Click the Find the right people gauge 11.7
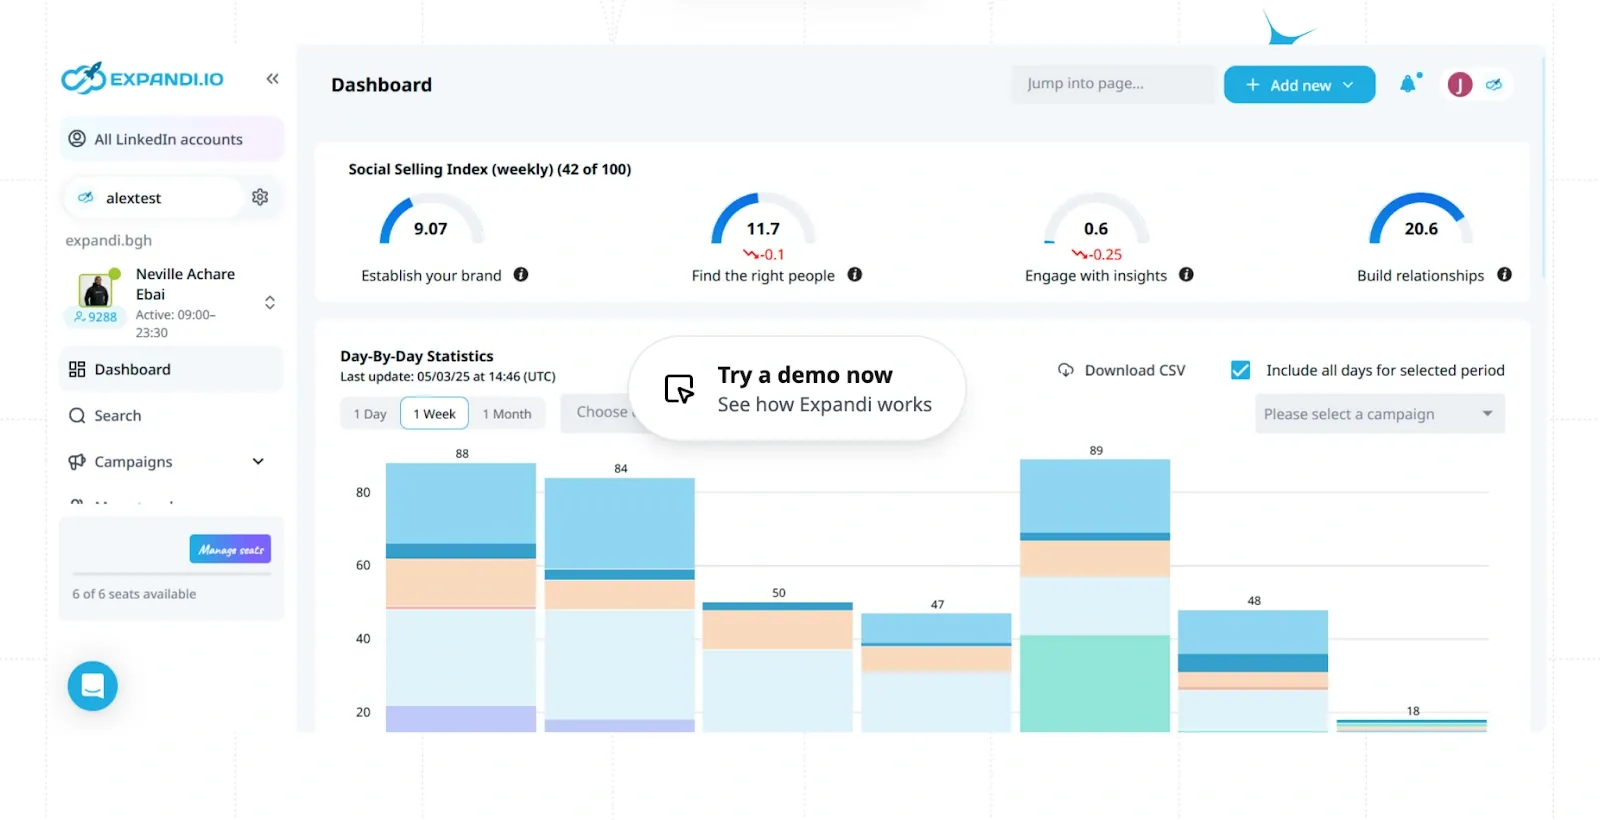The width and height of the screenshot is (1600, 820). tap(763, 220)
